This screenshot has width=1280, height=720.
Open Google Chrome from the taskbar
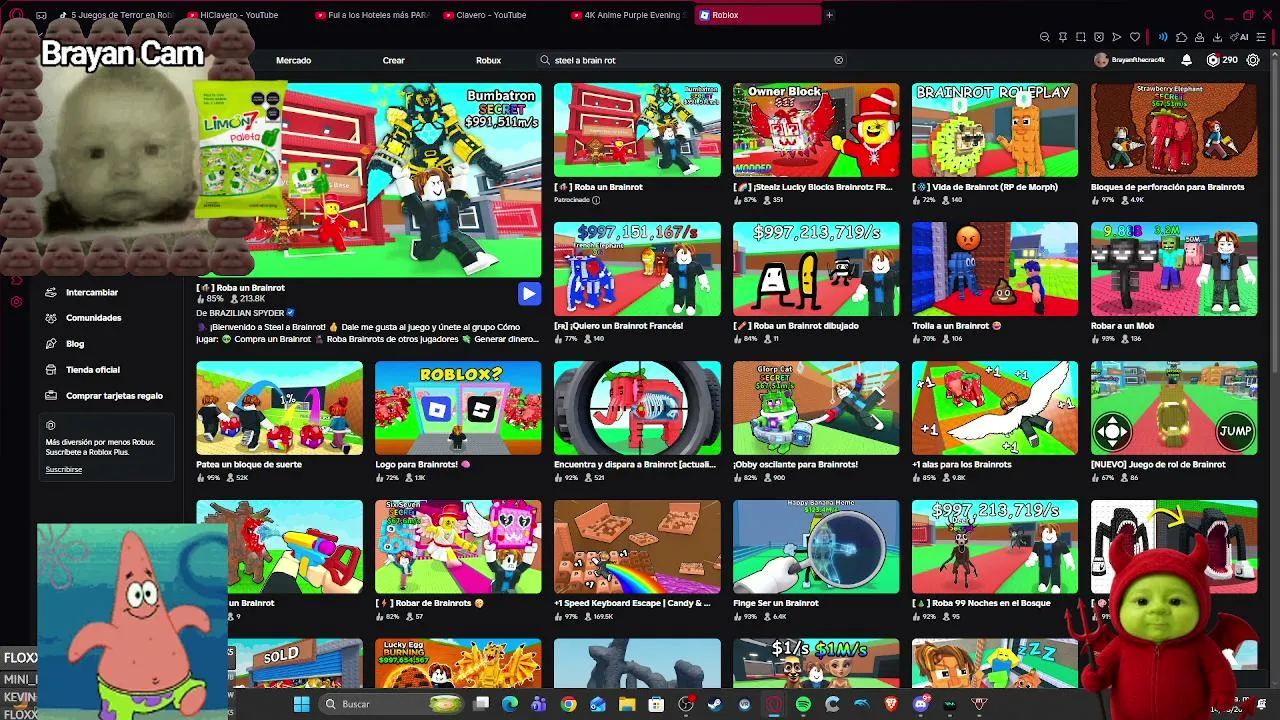pyautogui.click(x=569, y=704)
